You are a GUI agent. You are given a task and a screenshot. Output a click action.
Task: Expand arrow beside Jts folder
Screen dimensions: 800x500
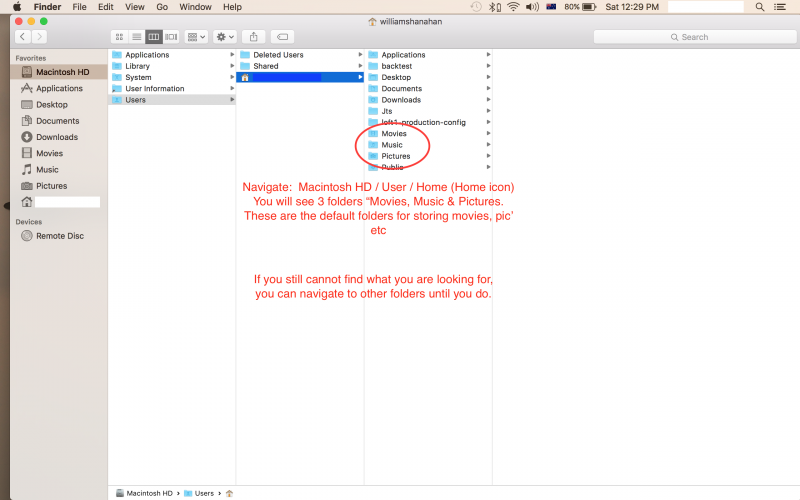488,111
